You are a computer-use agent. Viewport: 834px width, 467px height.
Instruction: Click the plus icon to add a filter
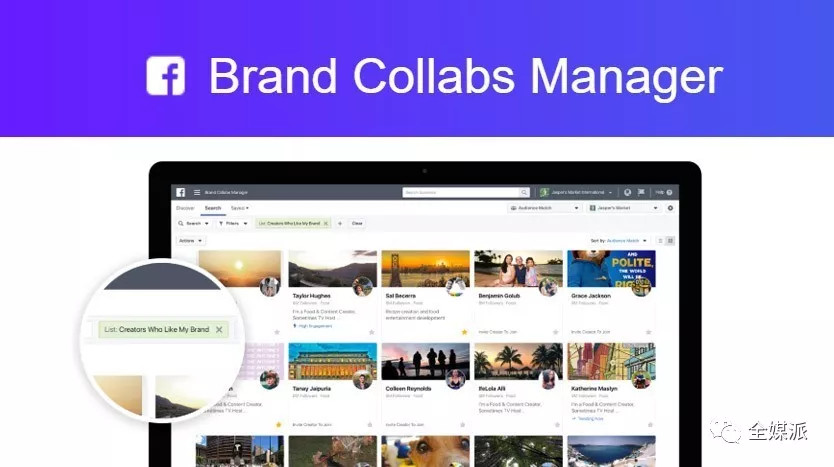[340, 223]
